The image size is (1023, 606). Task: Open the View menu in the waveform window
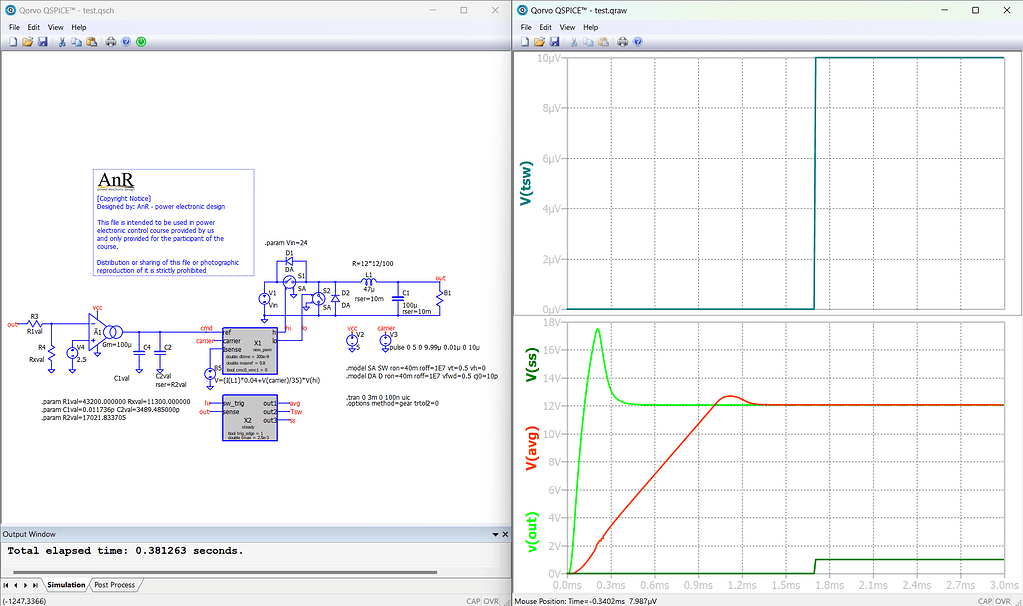click(x=567, y=27)
